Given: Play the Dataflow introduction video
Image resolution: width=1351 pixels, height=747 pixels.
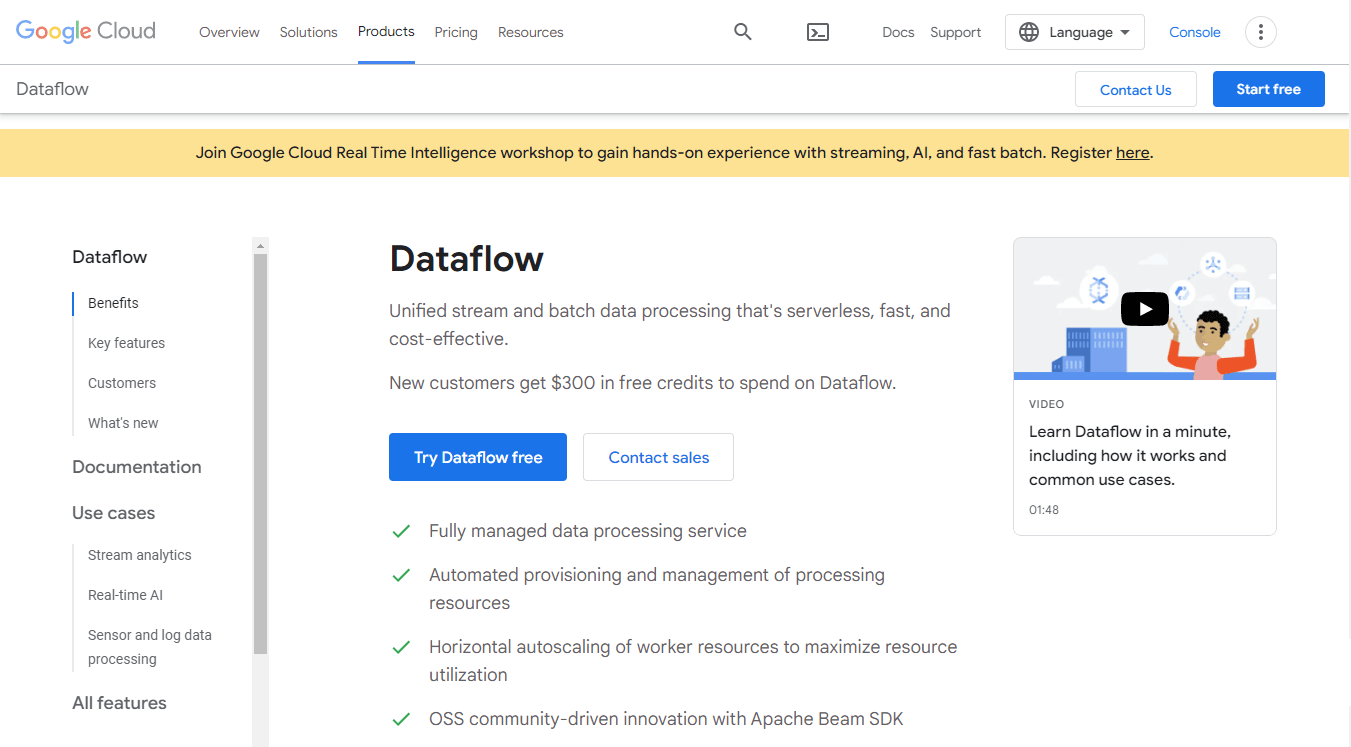Looking at the screenshot, I should coord(1144,308).
